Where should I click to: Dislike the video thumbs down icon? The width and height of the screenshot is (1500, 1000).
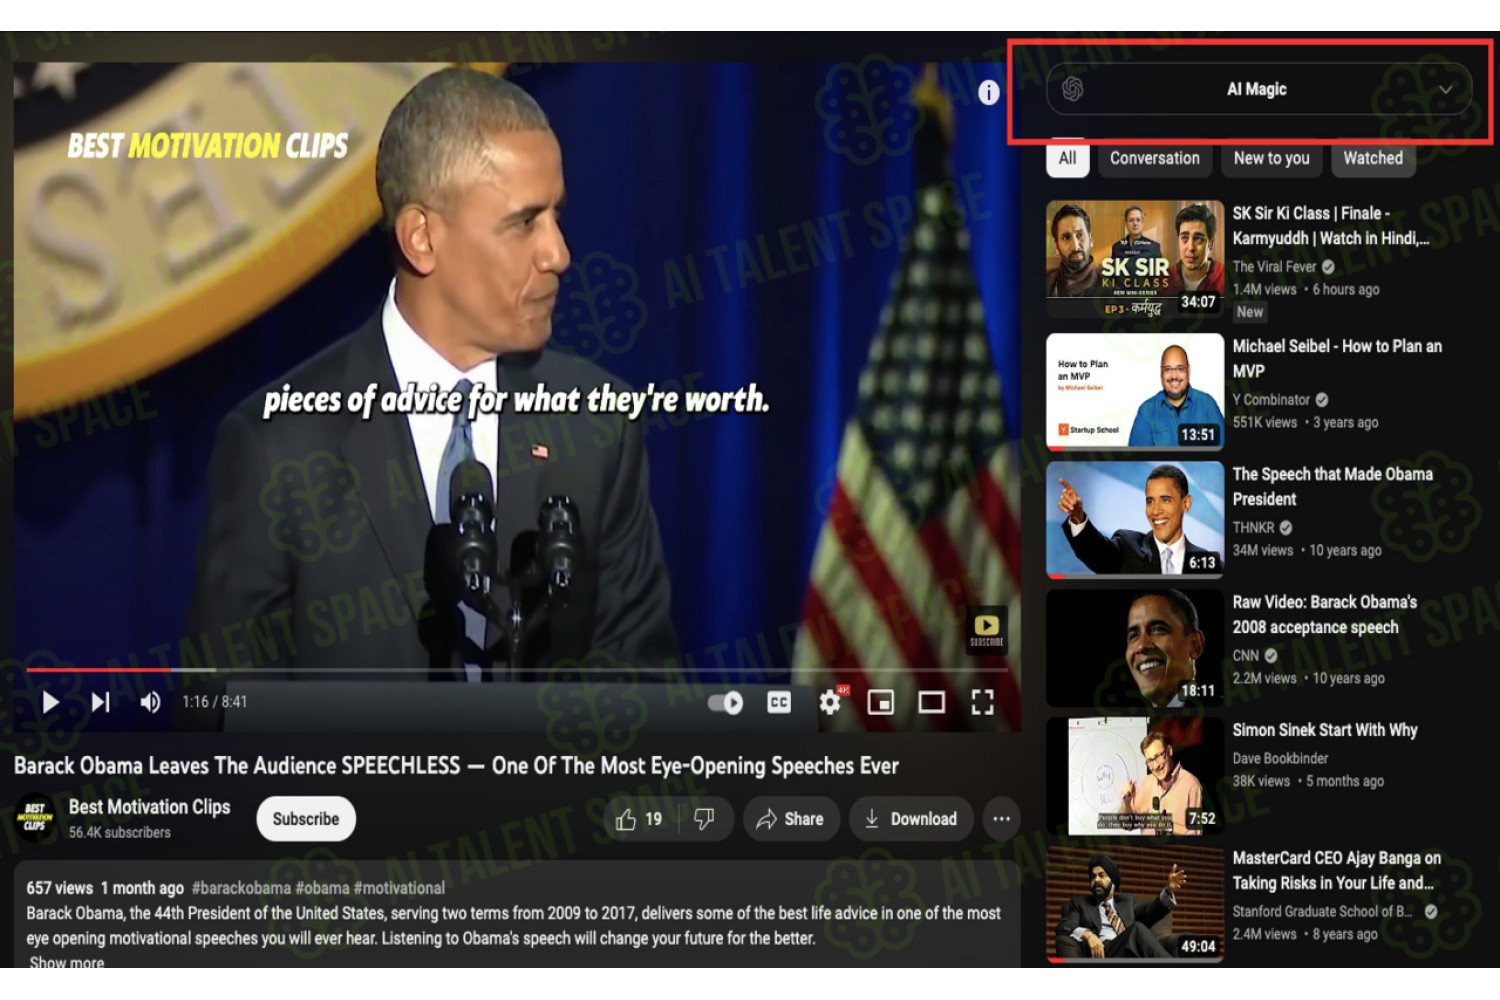coord(705,819)
